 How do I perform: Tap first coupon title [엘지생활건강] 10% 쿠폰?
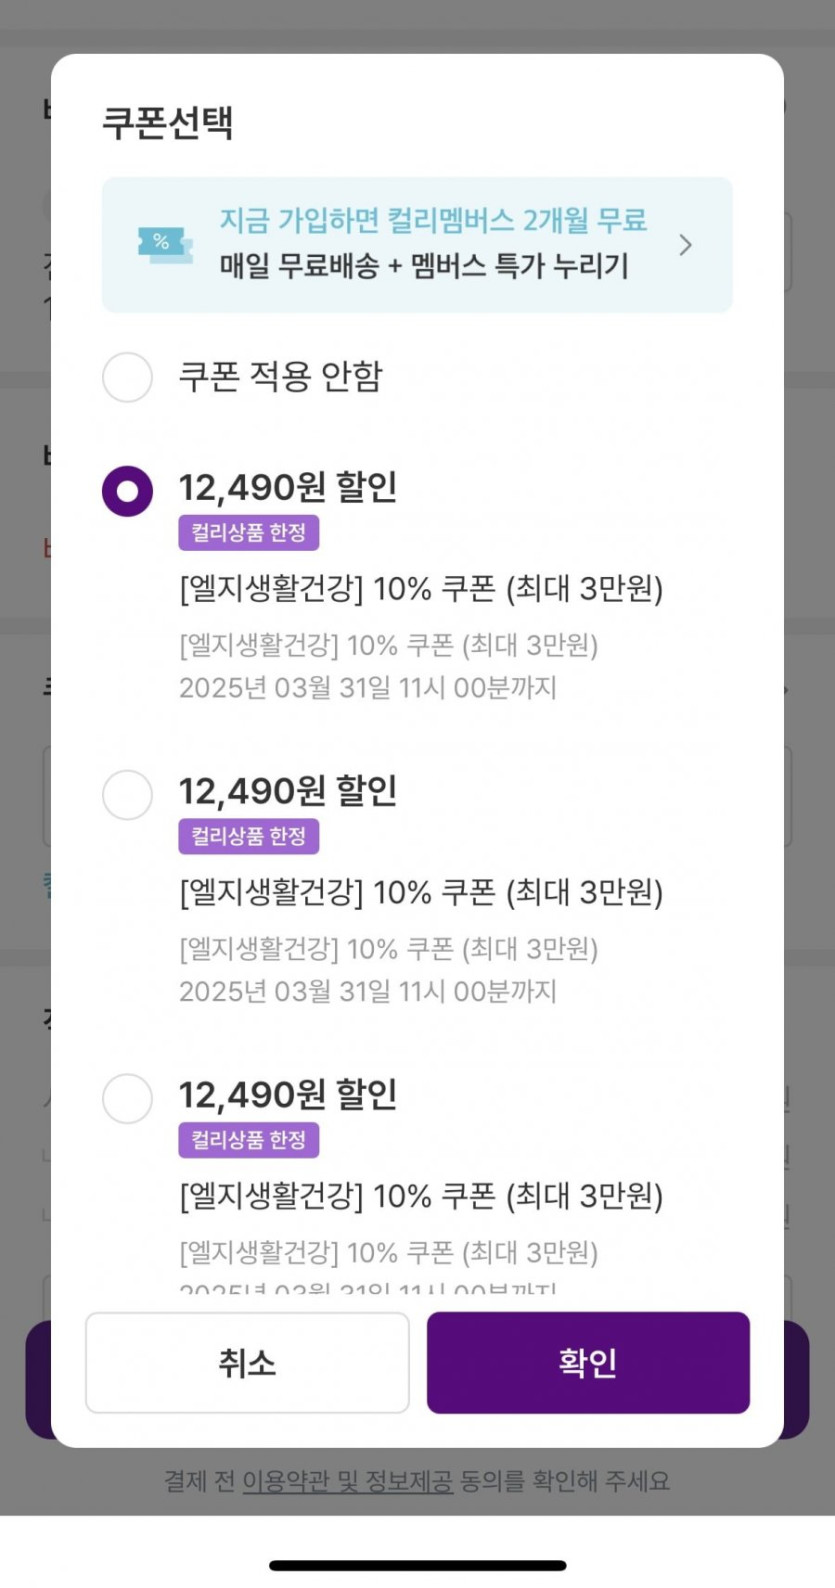[x=420, y=589]
